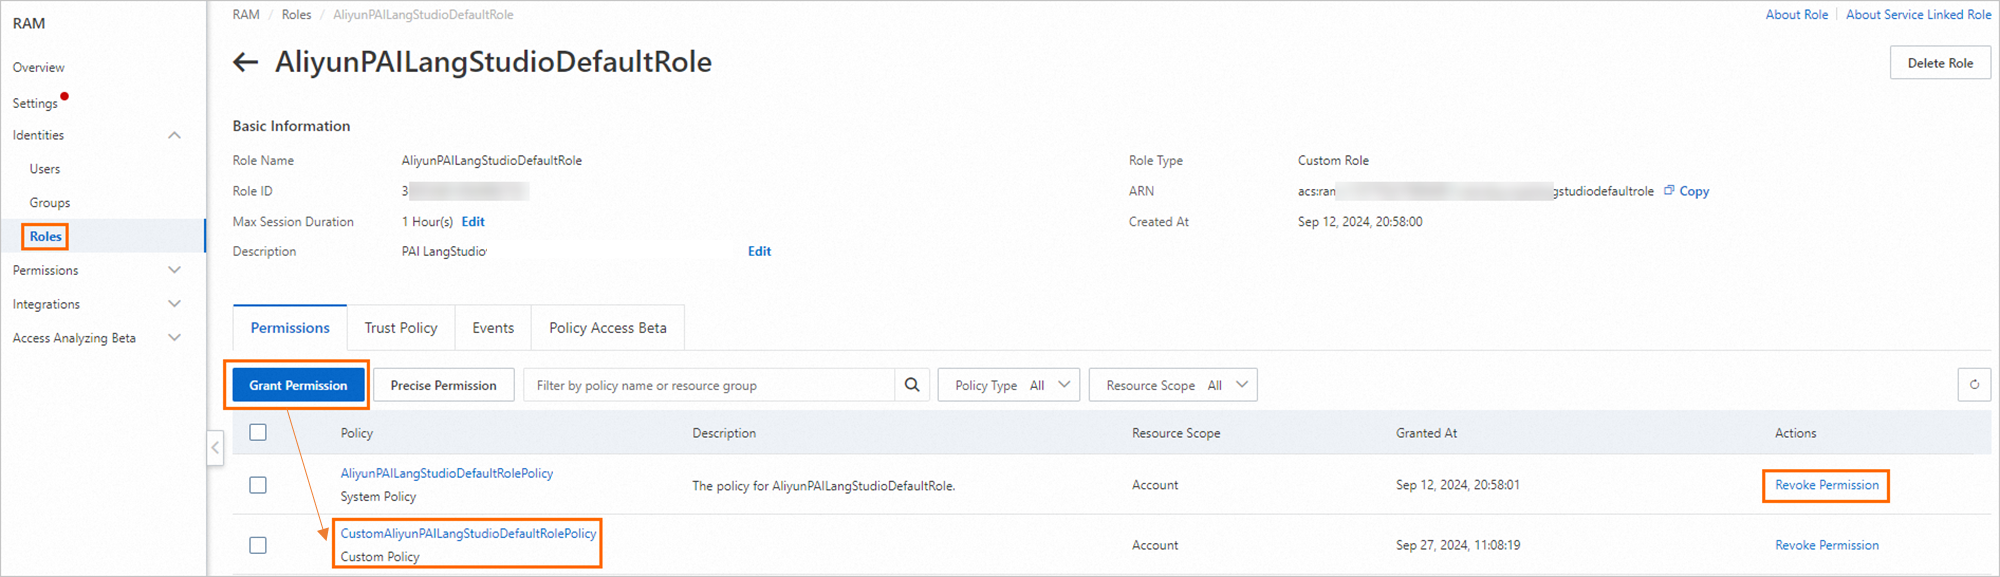Screen dimensions: 2000x577
Task: Revoke permission for the Custom Policy row
Action: [x=1827, y=545]
